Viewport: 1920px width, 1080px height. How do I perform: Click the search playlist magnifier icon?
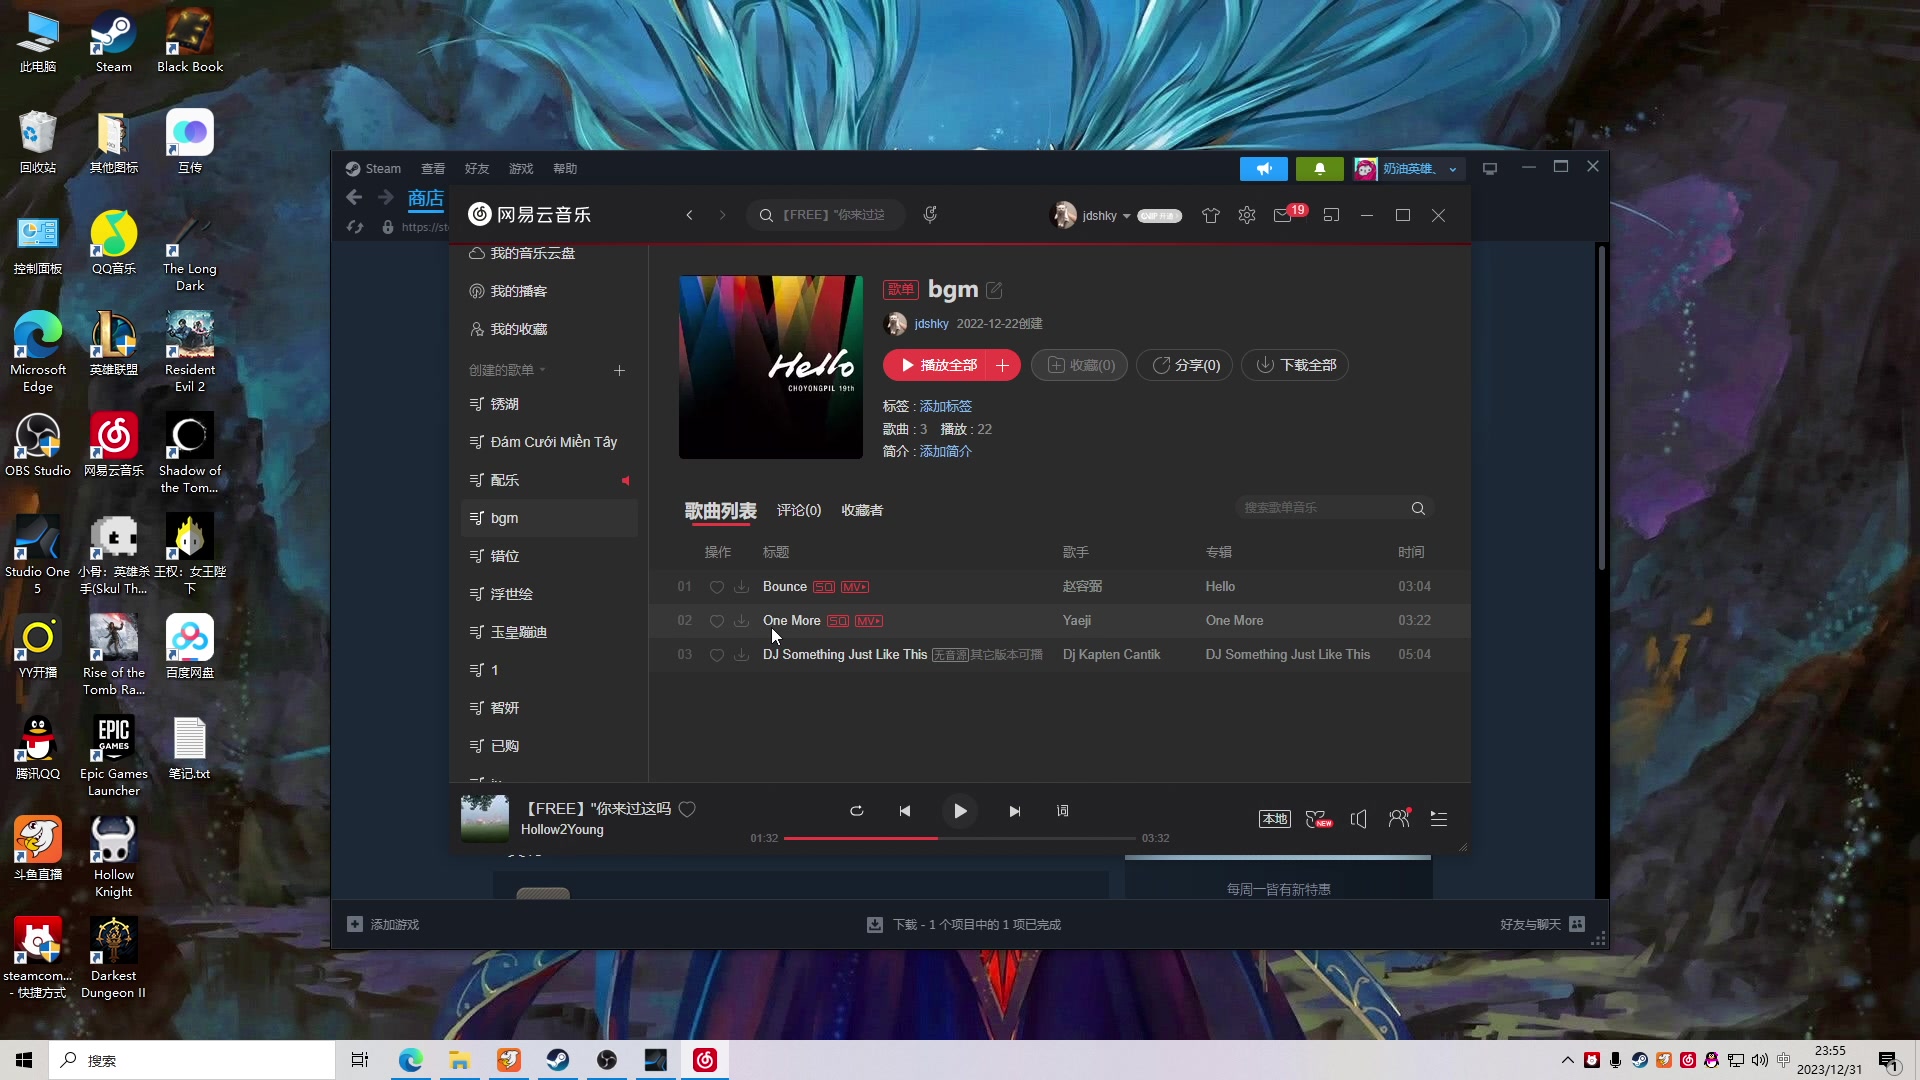pos(1418,508)
